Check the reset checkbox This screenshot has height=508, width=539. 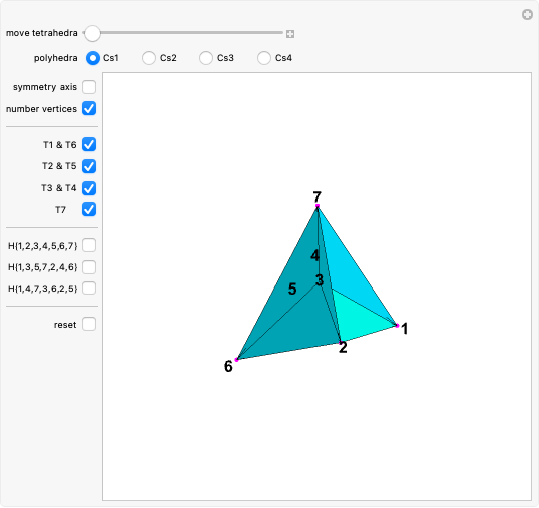tap(89, 324)
